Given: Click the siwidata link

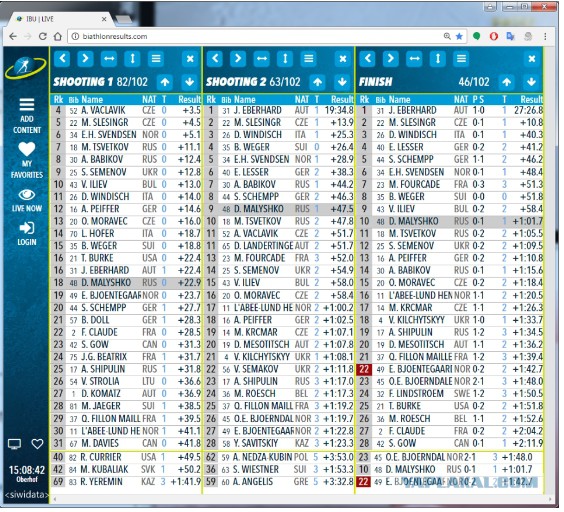Looking at the screenshot, I should (x=26, y=494).
